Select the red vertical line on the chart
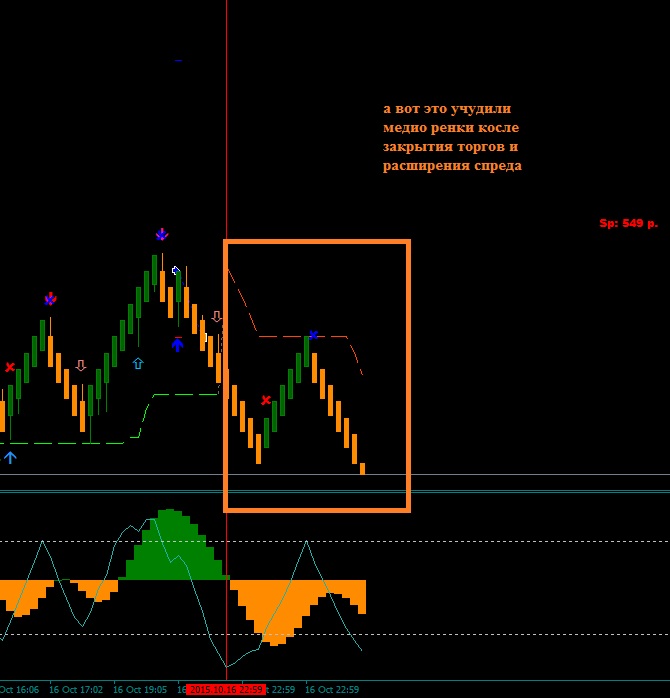The width and height of the screenshot is (670, 698). coord(227,338)
